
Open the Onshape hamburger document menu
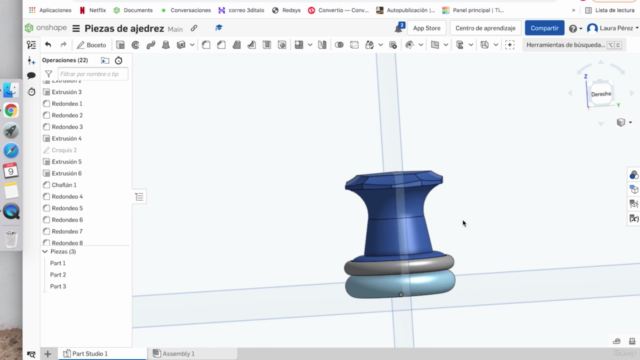pyautogui.click(x=76, y=29)
